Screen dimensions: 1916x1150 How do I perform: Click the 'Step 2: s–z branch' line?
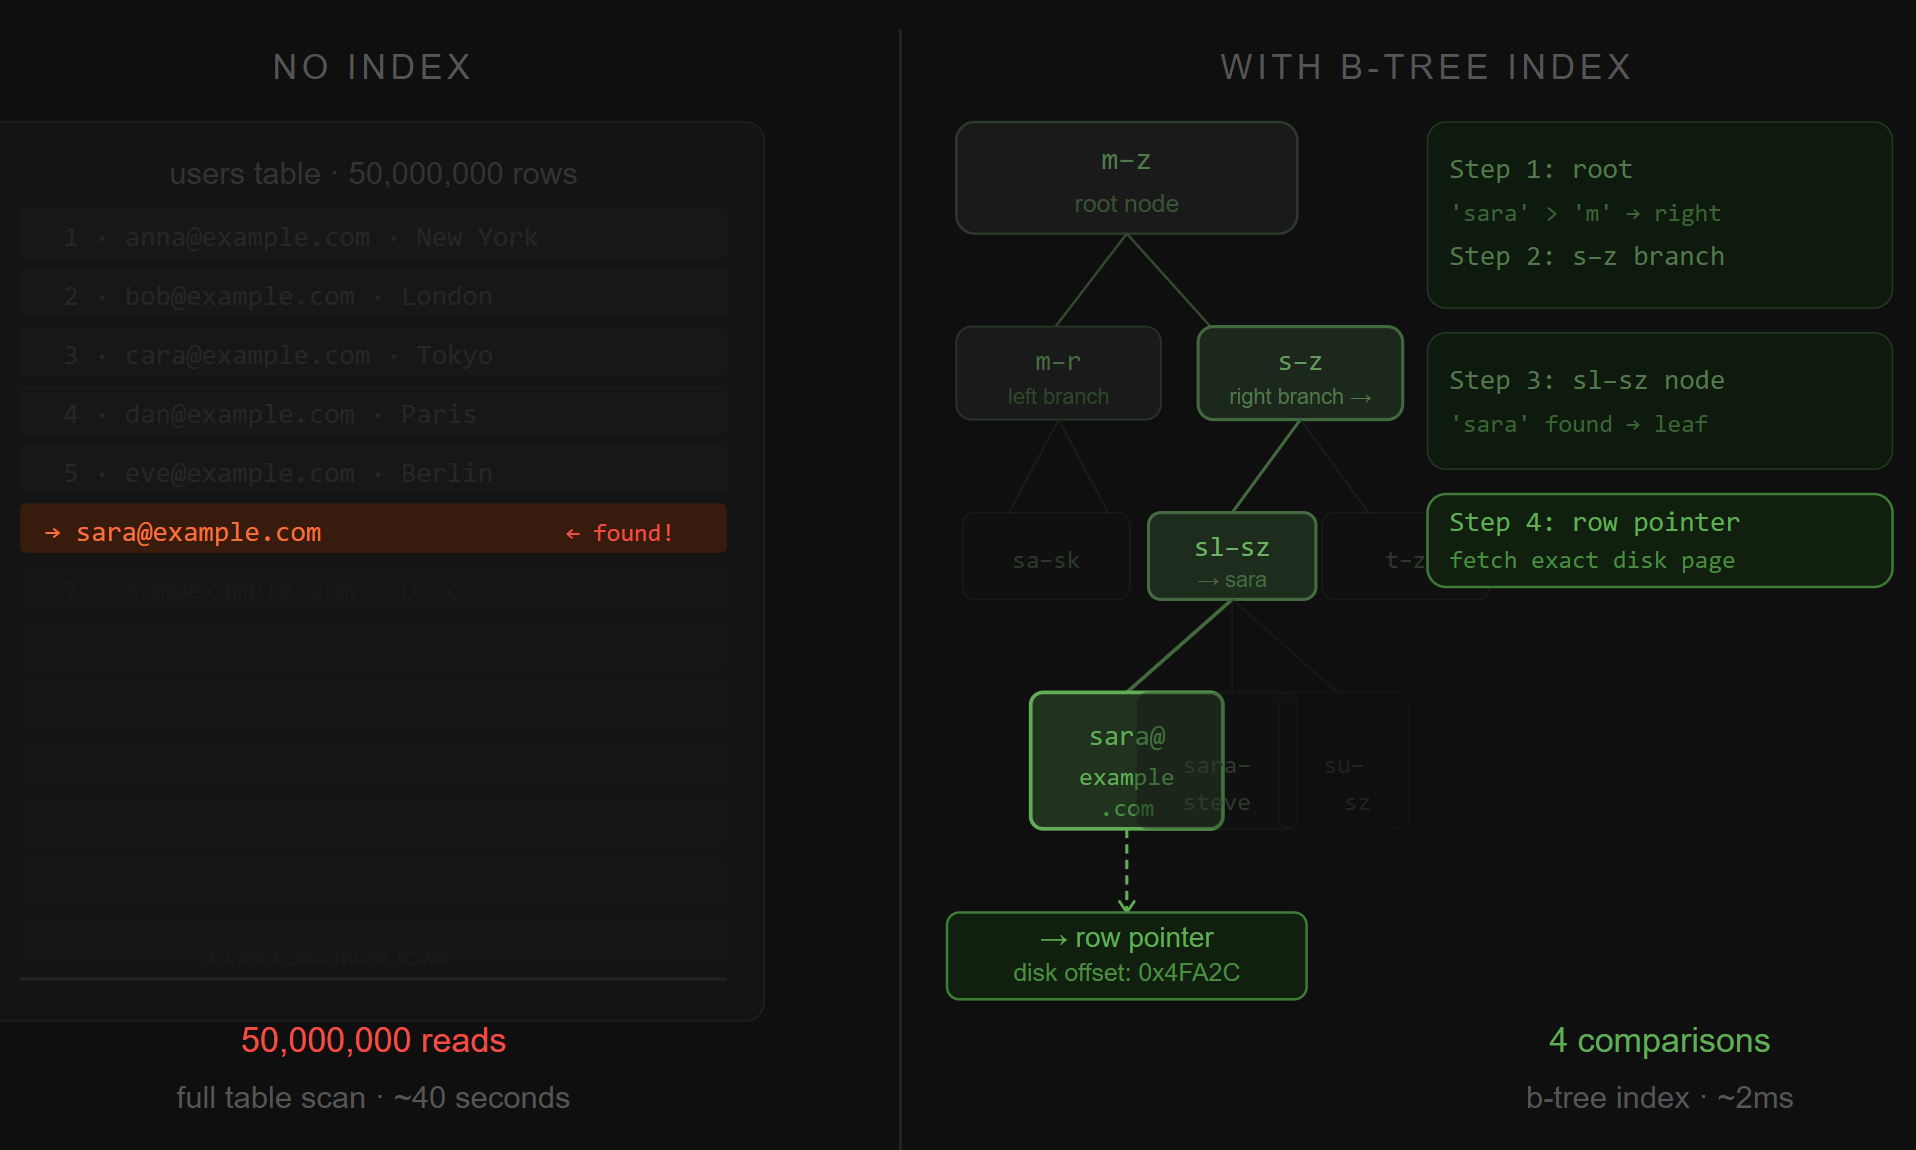tap(1587, 256)
